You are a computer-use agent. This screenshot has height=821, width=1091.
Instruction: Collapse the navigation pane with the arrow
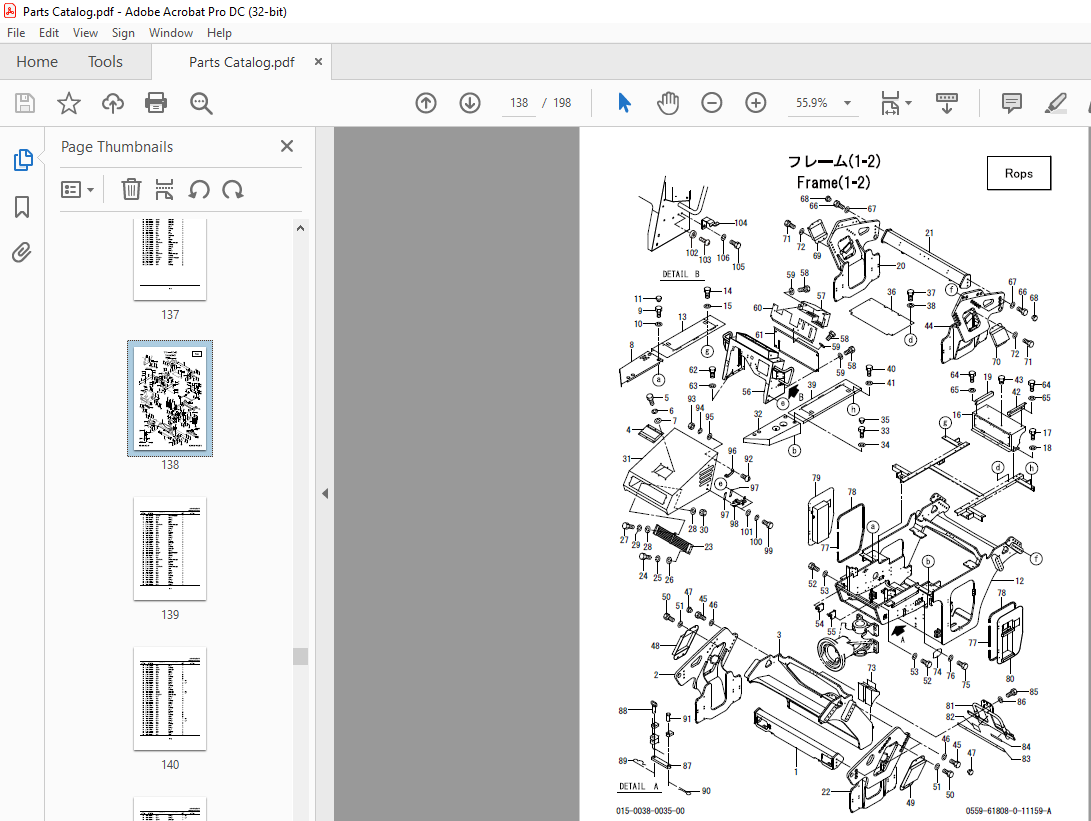325,493
